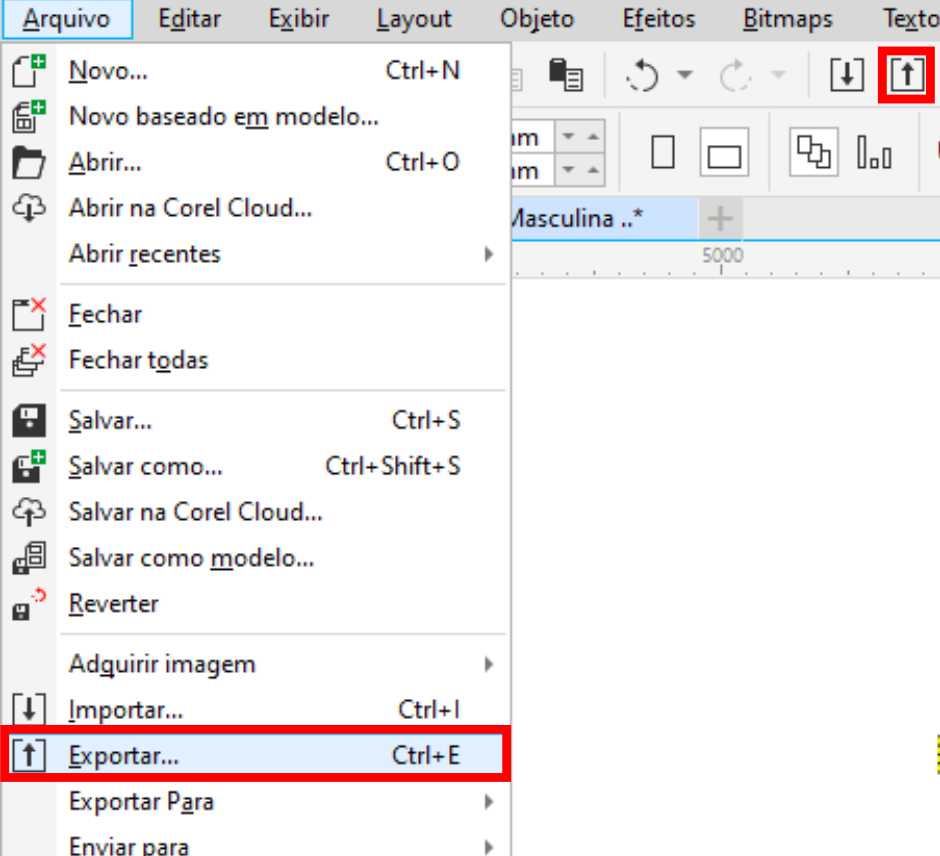The height and width of the screenshot is (856, 940).
Task: Click the Paste clipboard icon in the toolbar
Action: (566, 75)
